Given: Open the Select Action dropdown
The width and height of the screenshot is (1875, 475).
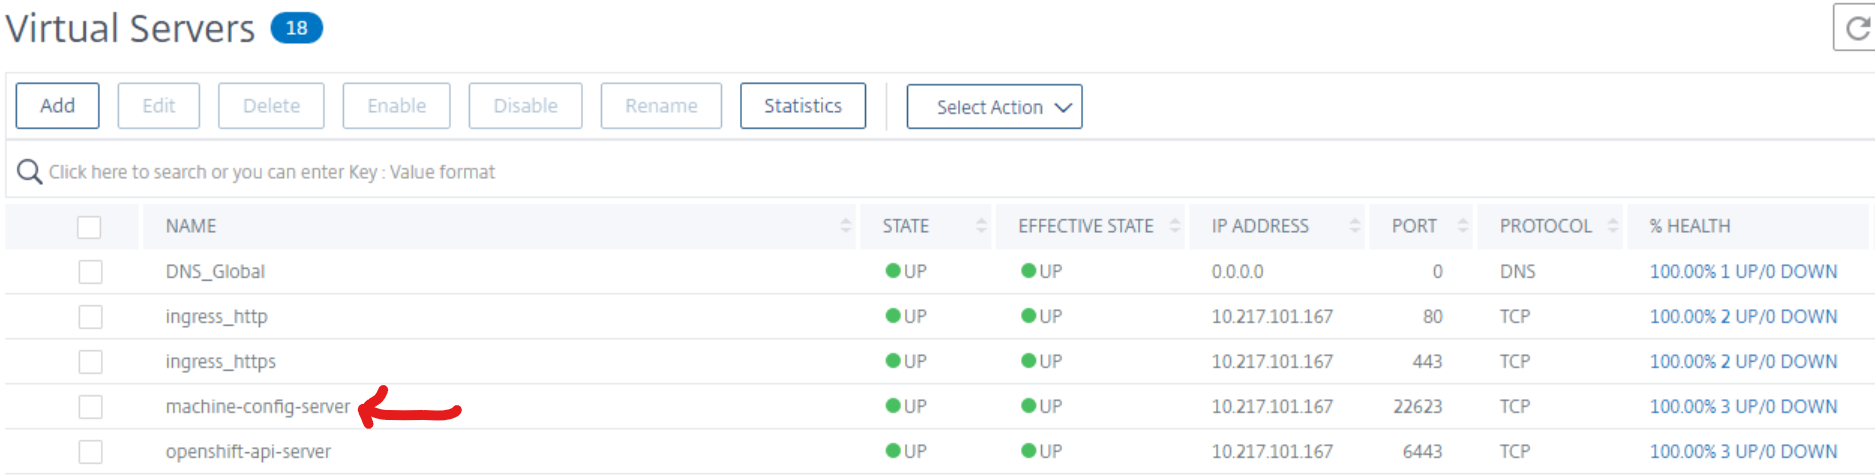Looking at the screenshot, I should point(994,107).
